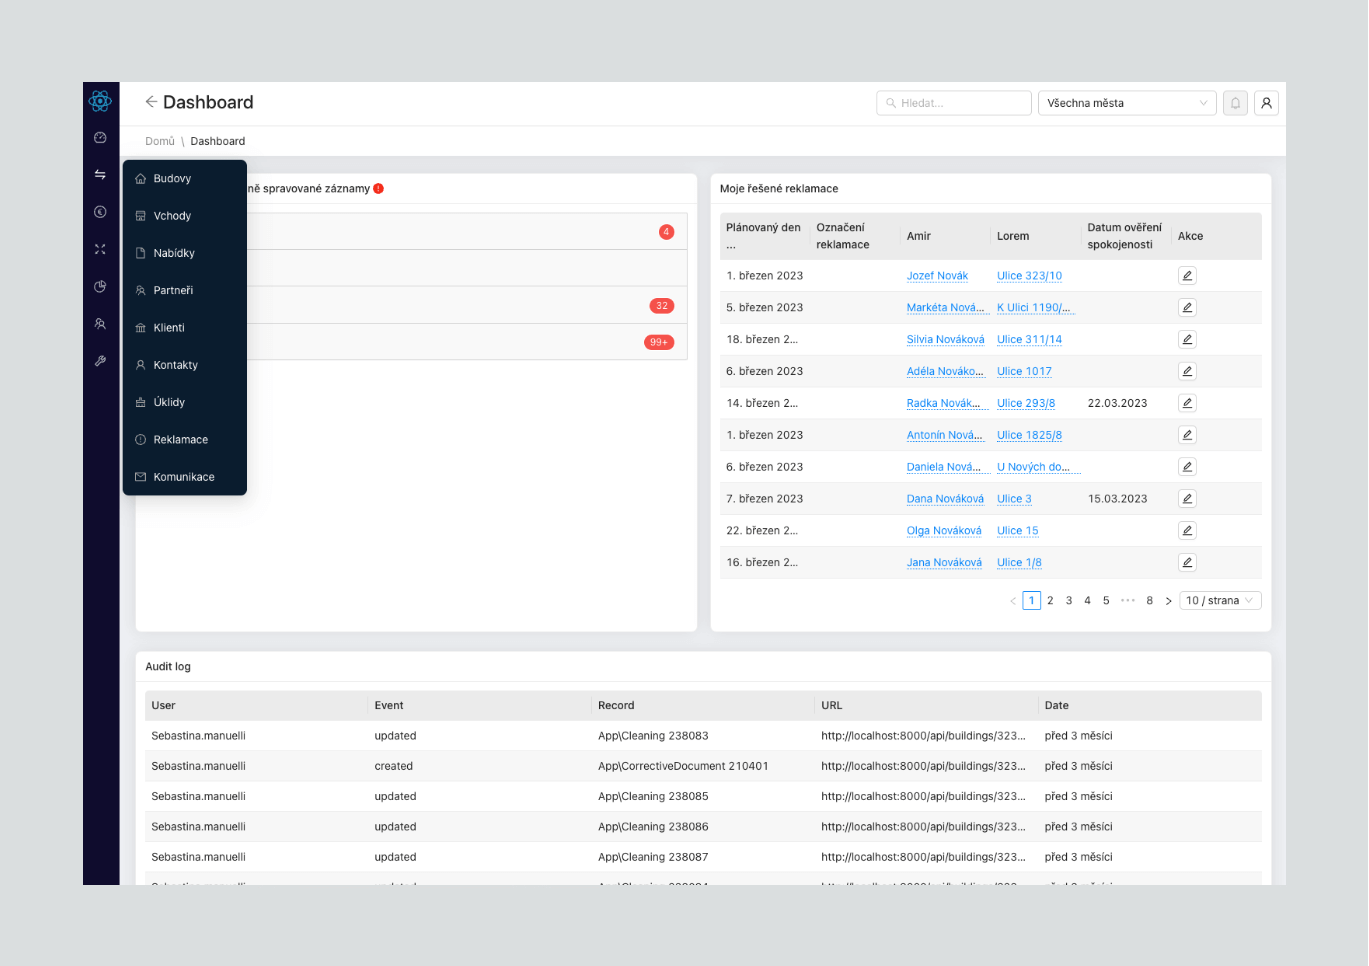
Task: Go to next page with the right chevron
Action: click(x=1168, y=601)
